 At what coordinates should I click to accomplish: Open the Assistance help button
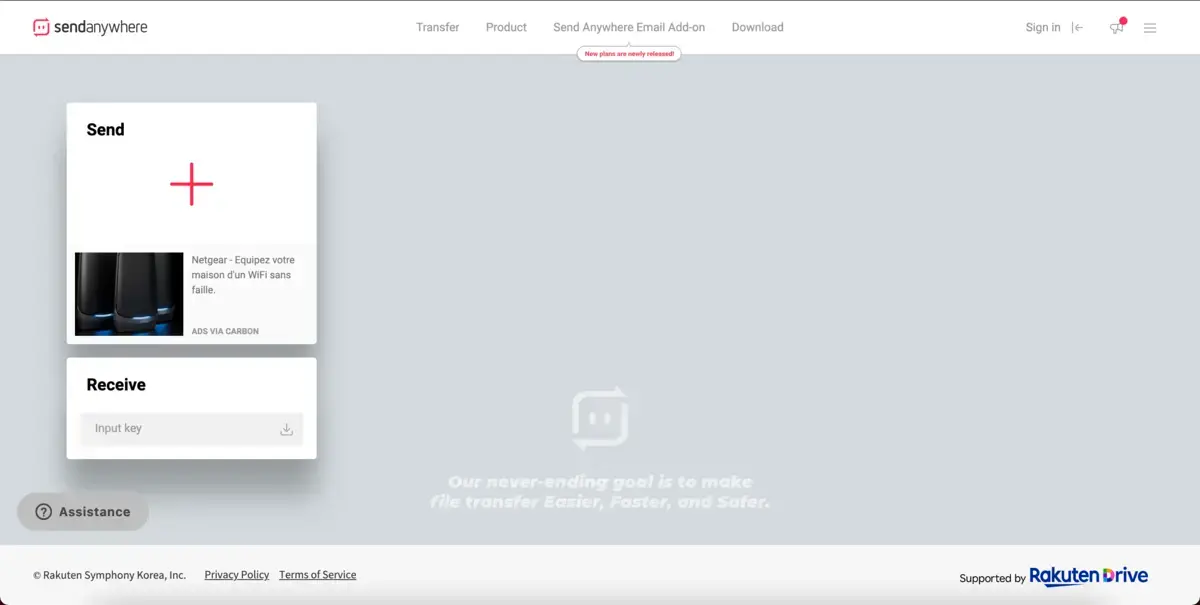pos(83,512)
